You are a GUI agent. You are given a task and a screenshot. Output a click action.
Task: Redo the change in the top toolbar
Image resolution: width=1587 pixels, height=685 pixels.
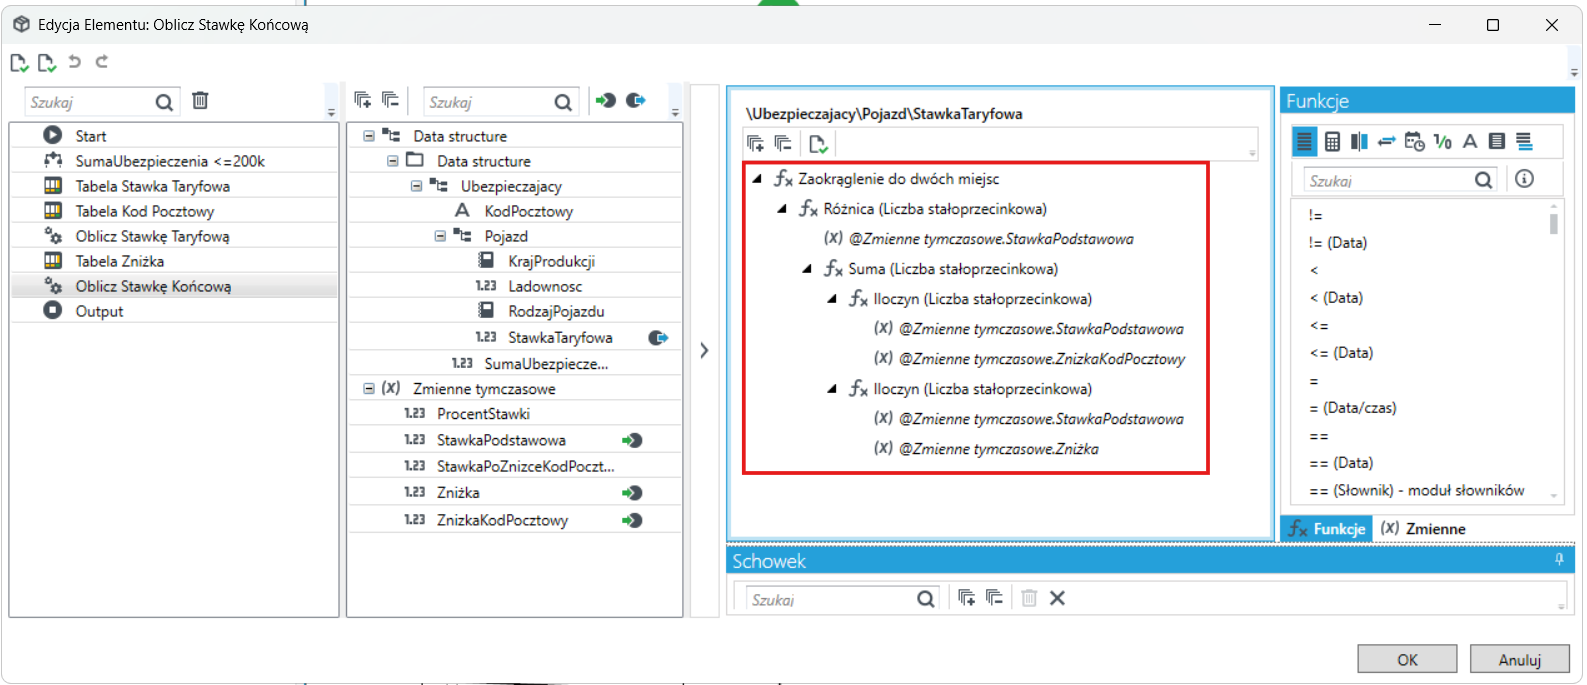(x=101, y=62)
